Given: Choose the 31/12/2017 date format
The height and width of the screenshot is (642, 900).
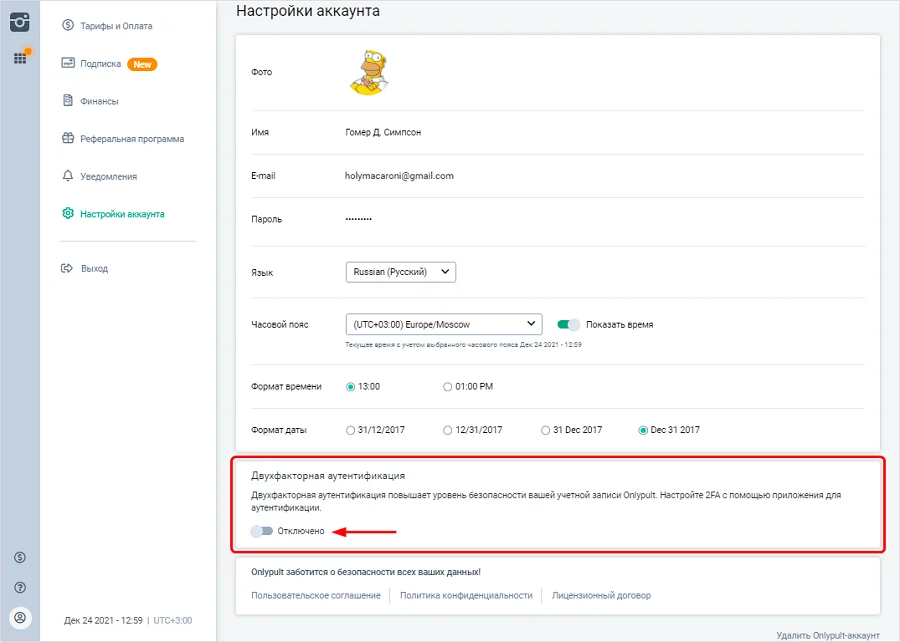Looking at the screenshot, I should pyautogui.click(x=350, y=430).
